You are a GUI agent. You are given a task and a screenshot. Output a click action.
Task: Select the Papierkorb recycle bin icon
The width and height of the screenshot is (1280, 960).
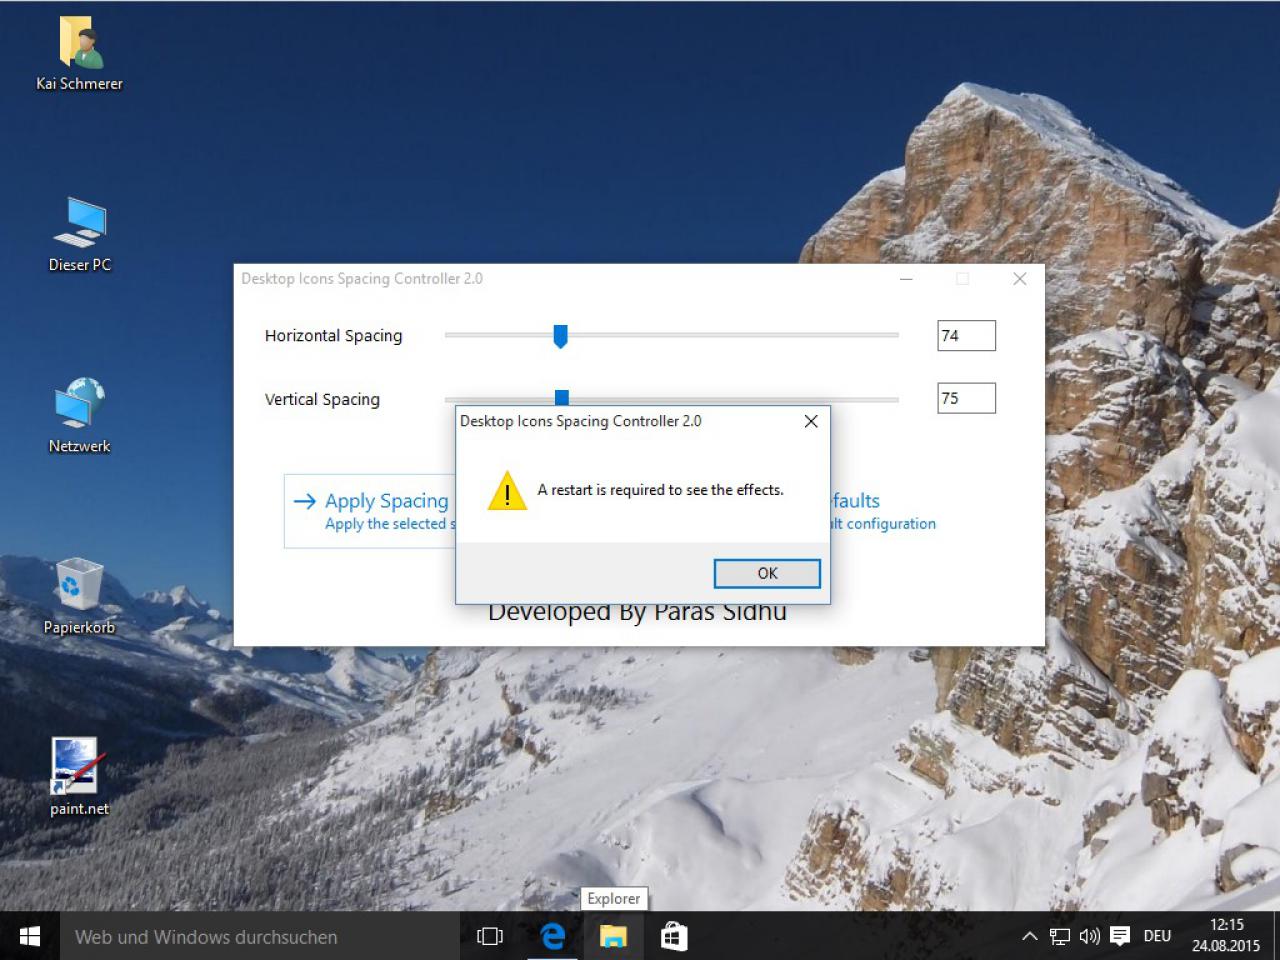pos(79,597)
